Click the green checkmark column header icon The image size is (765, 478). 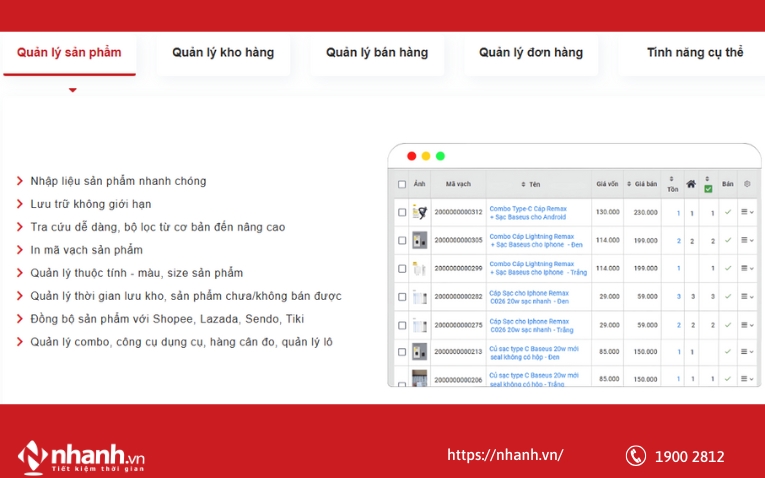pos(708,187)
